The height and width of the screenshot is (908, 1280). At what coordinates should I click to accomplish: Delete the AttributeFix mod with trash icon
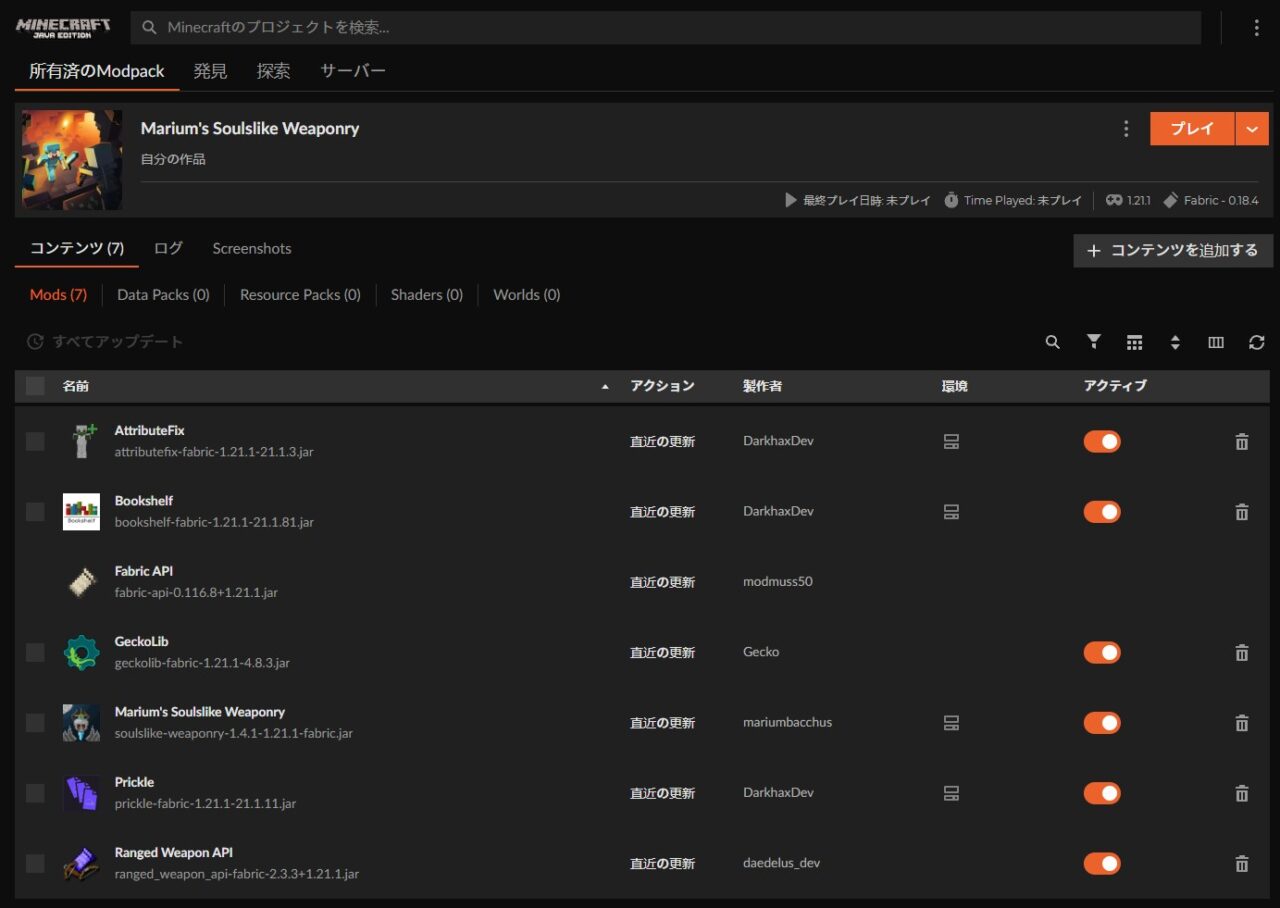[1242, 441]
